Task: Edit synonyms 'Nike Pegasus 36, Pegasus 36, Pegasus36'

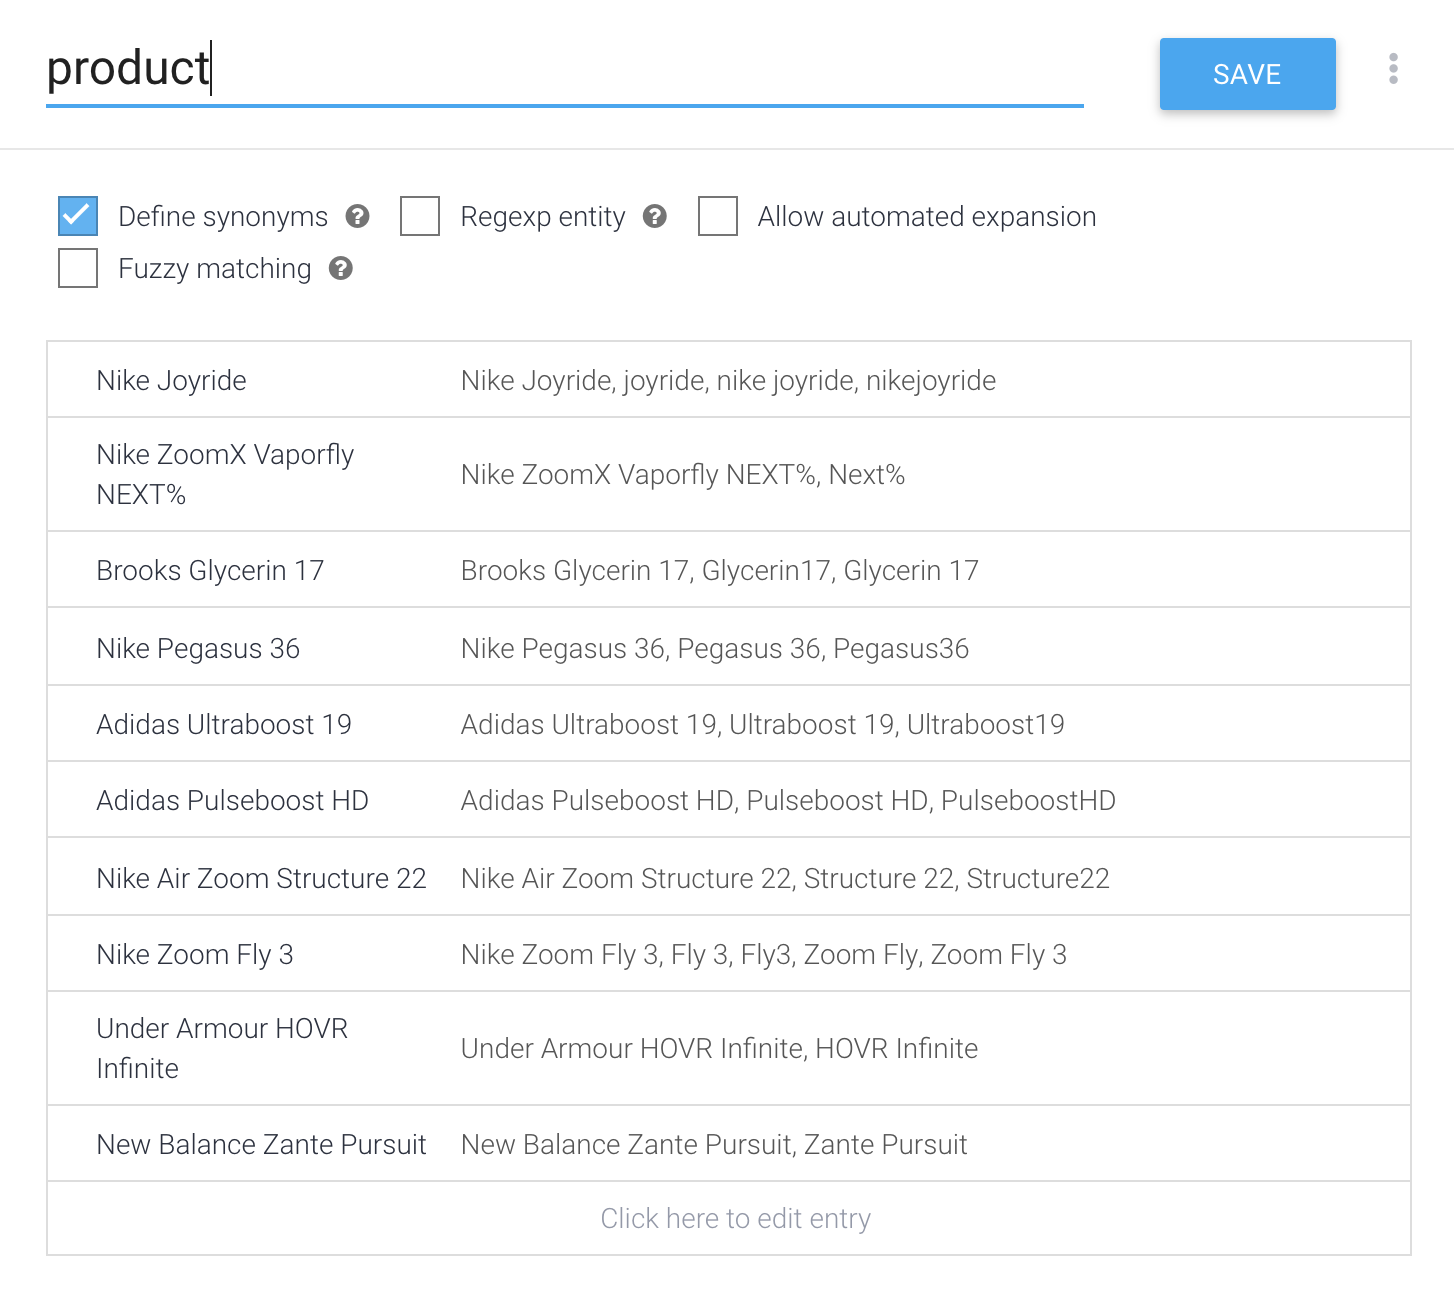Action: point(715,648)
